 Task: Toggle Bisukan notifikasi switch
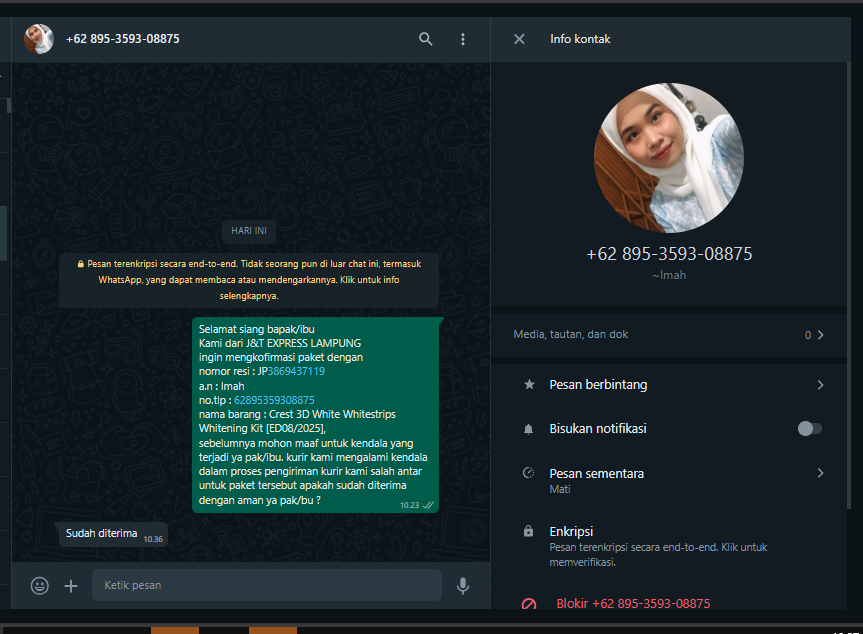coord(810,429)
